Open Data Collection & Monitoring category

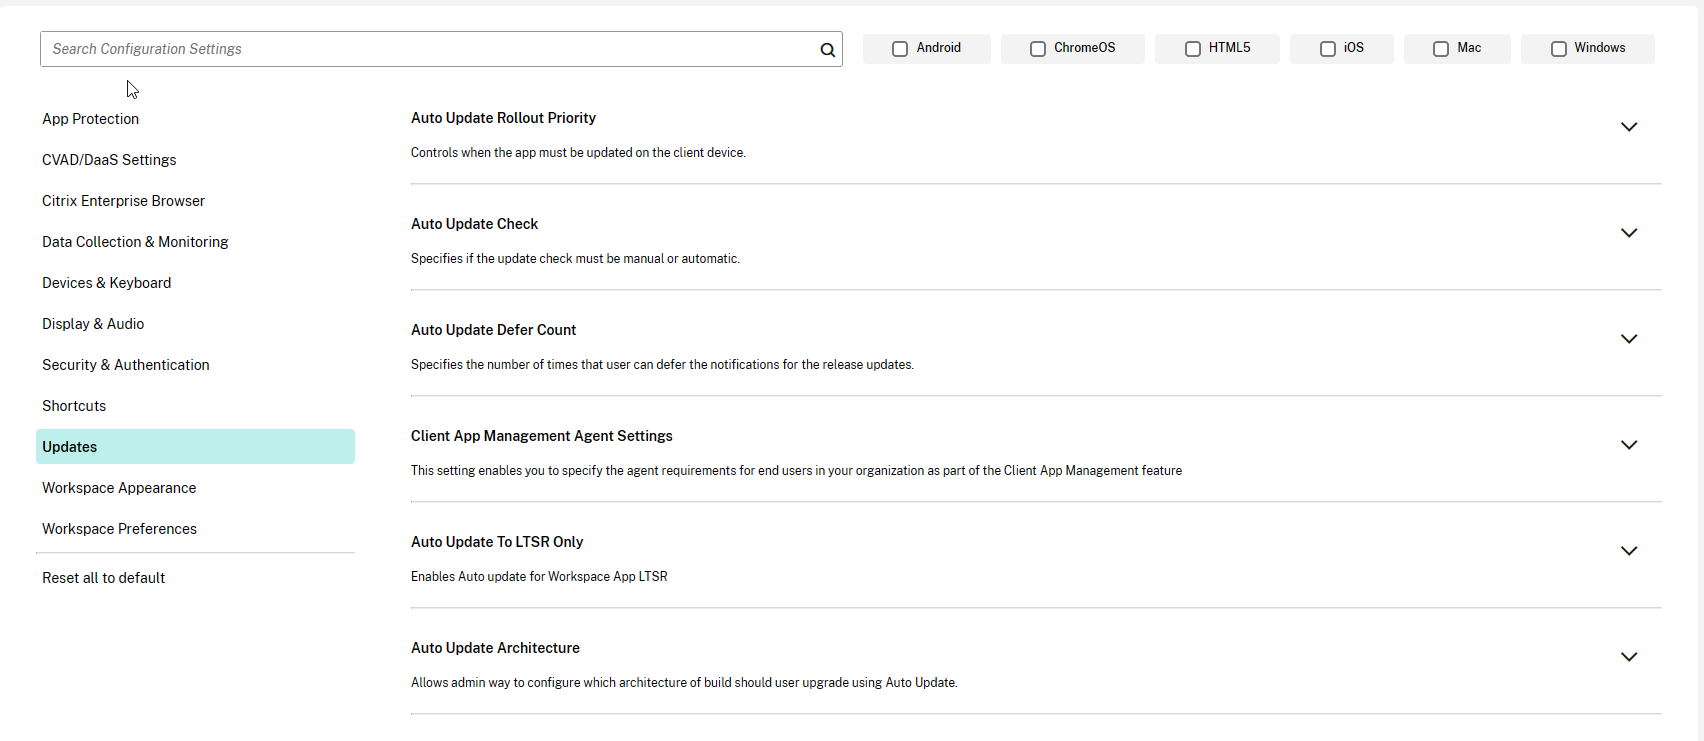click(x=135, y=242)
